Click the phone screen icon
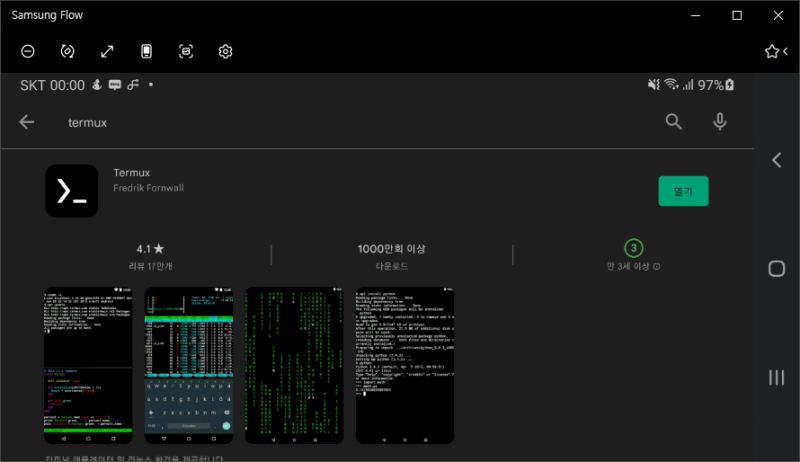This screenshot has width=800, height=462. click(146, 52)
